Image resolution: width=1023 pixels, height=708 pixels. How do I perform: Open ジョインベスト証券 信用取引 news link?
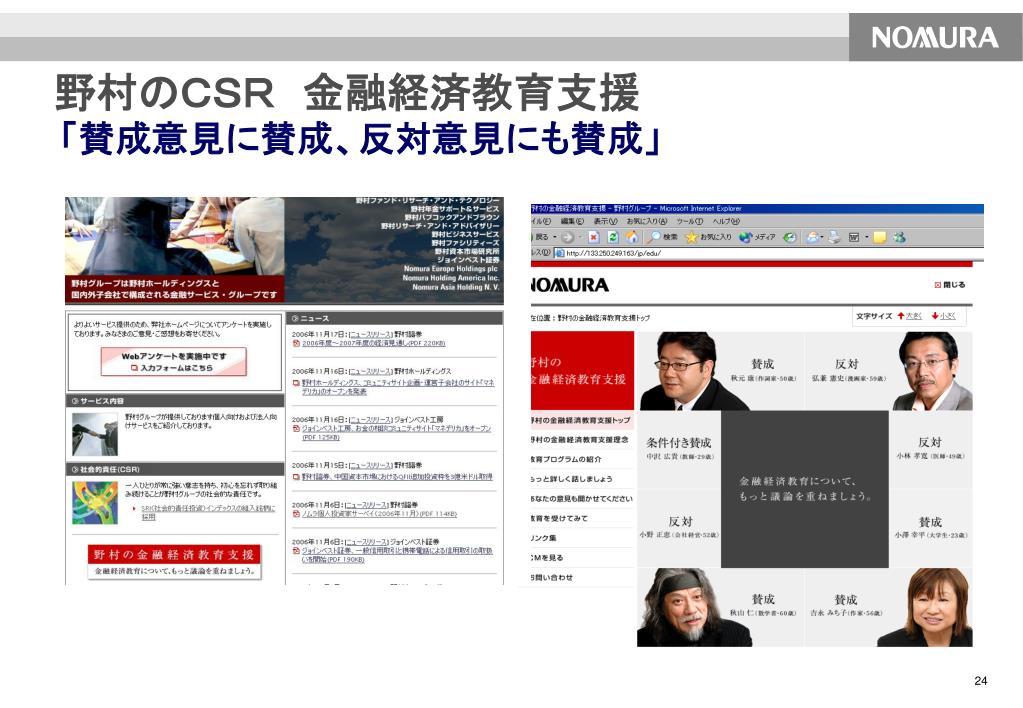pos(397,555)
